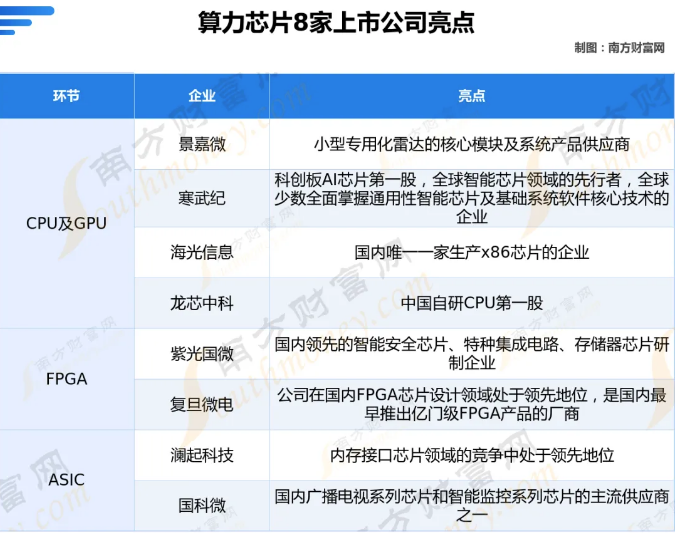This screenshot has width=677, height=533.
Task: Click the ASIC category cell
Action: coord(66,479)
